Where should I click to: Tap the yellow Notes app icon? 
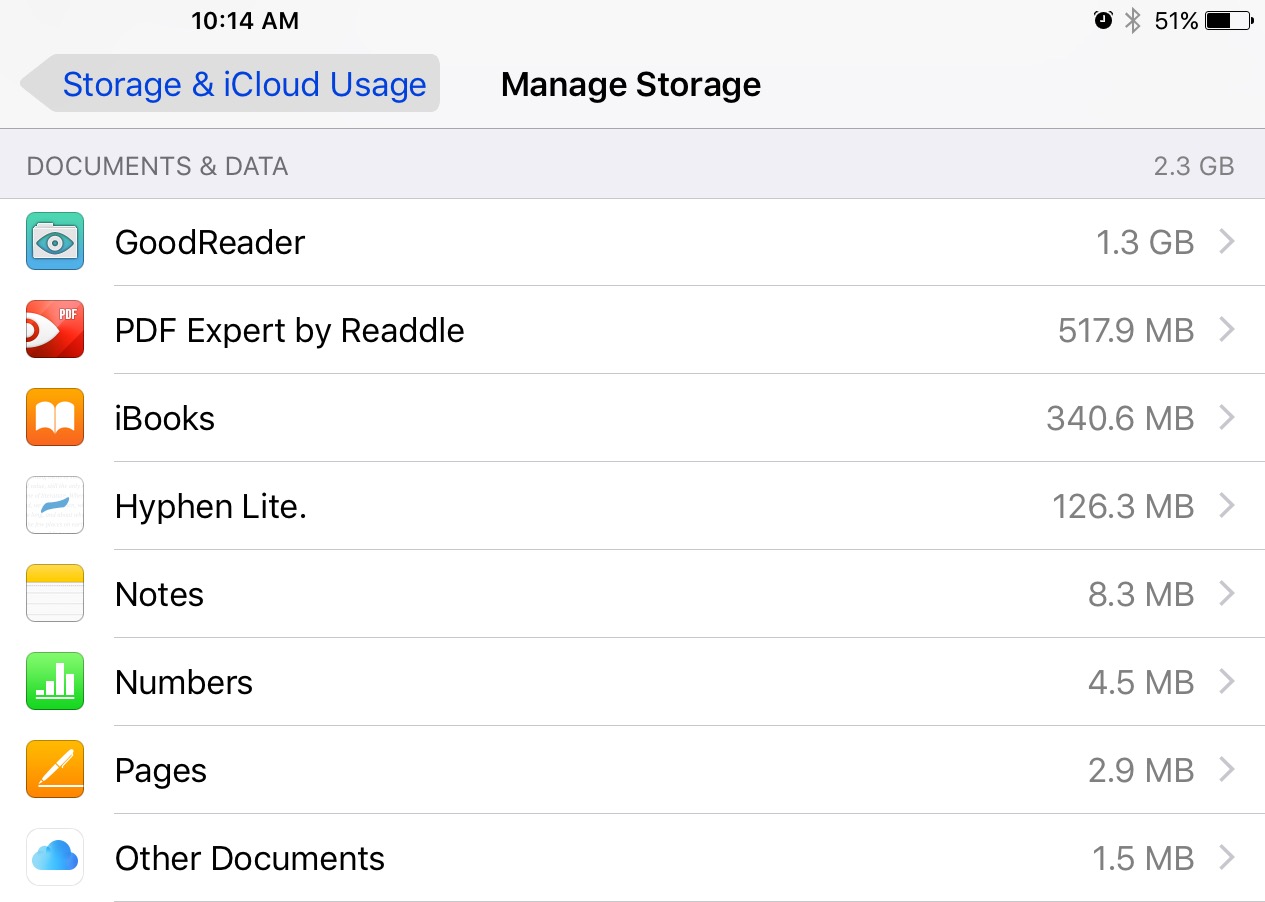55,594
